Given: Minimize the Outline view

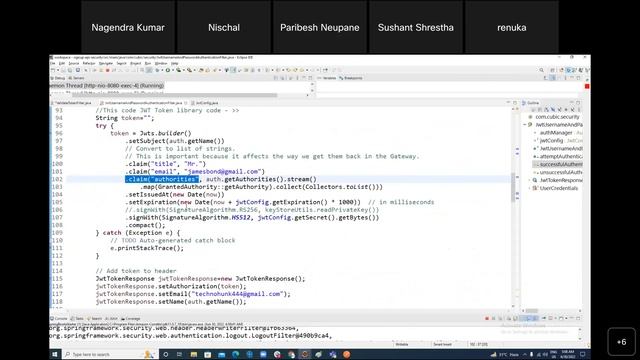Looking at the screenshot, I should (x=572, y=103).
